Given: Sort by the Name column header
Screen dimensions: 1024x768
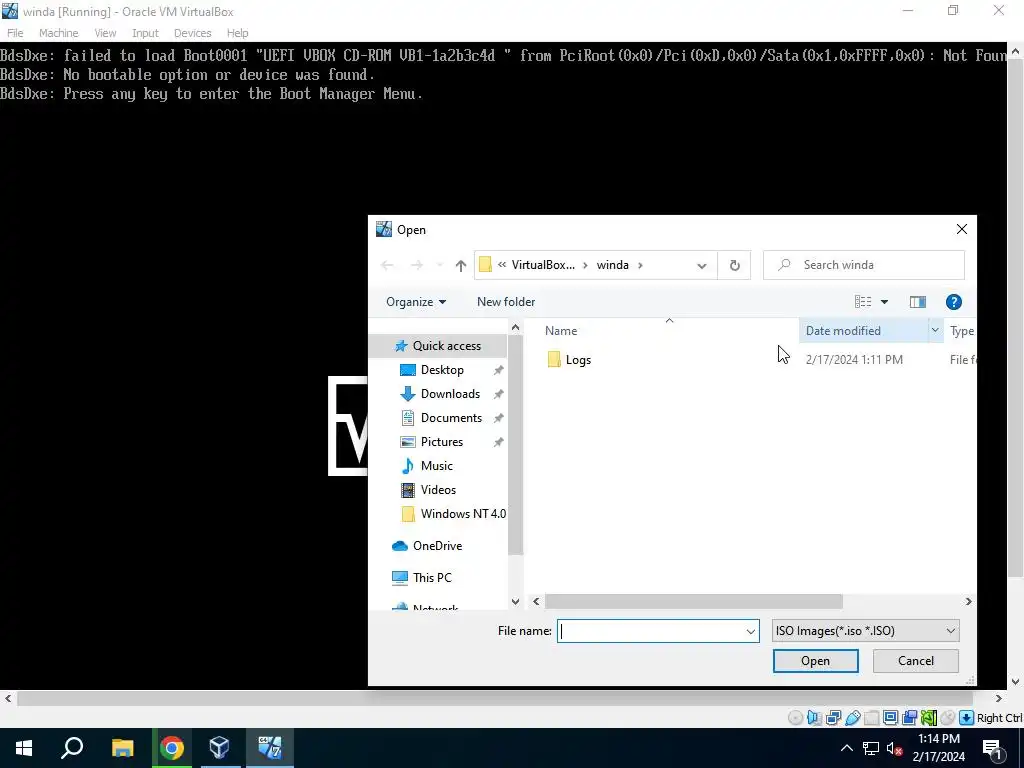Looking at the screenshot, I should pos(561,331).
